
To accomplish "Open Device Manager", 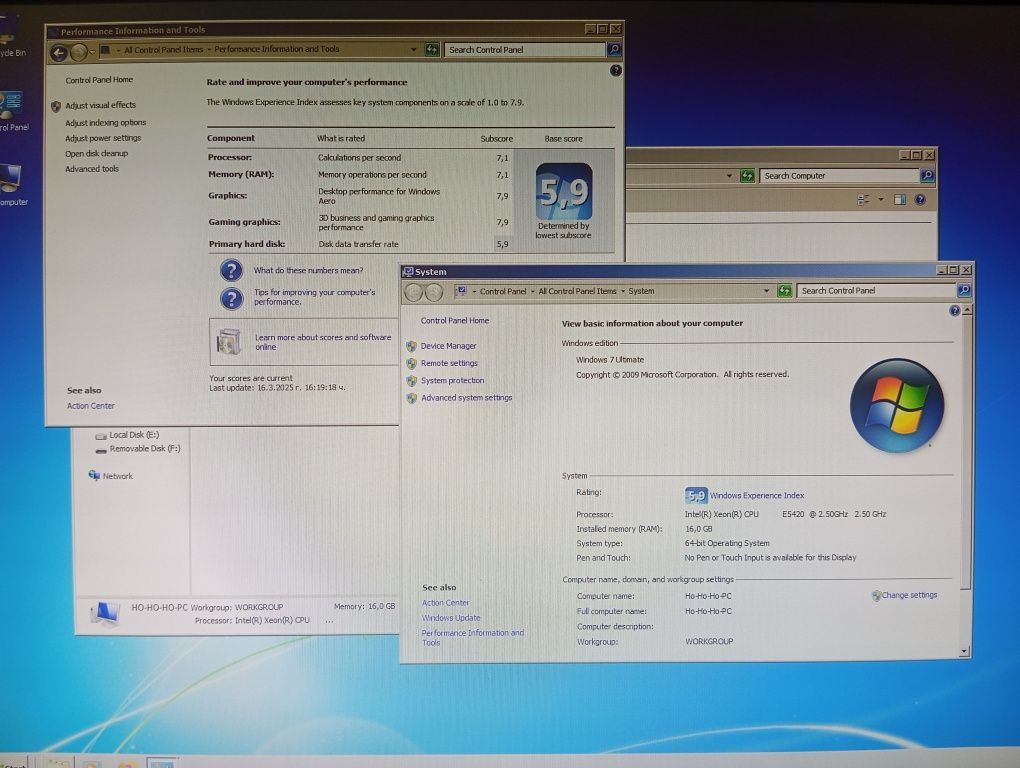I will pyautogui.click(x=448, y=346).
